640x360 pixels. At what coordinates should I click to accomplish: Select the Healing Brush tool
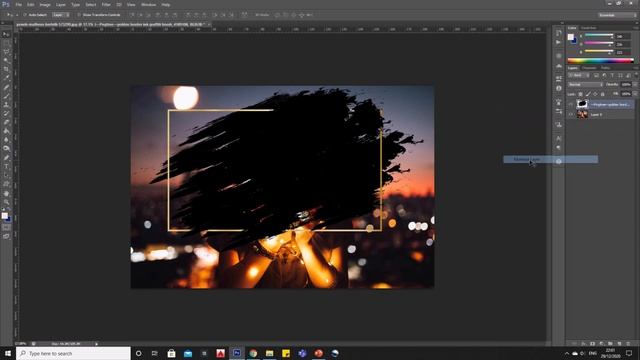(x=6, y=87)
